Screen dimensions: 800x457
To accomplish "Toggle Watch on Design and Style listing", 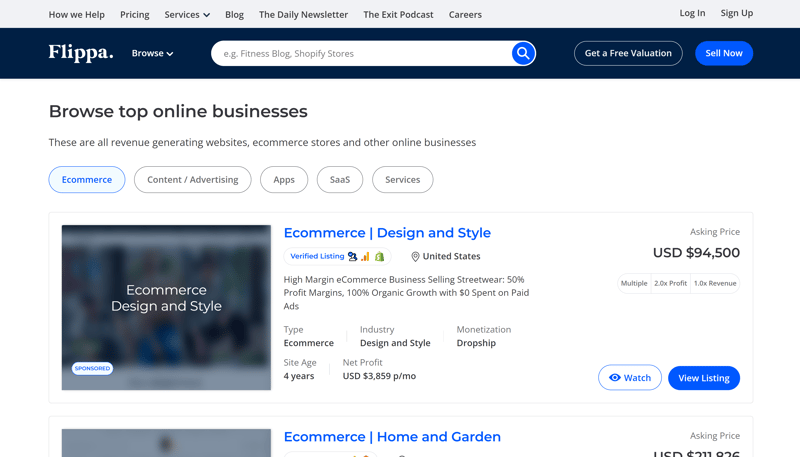I will click(x=629, y=378).
